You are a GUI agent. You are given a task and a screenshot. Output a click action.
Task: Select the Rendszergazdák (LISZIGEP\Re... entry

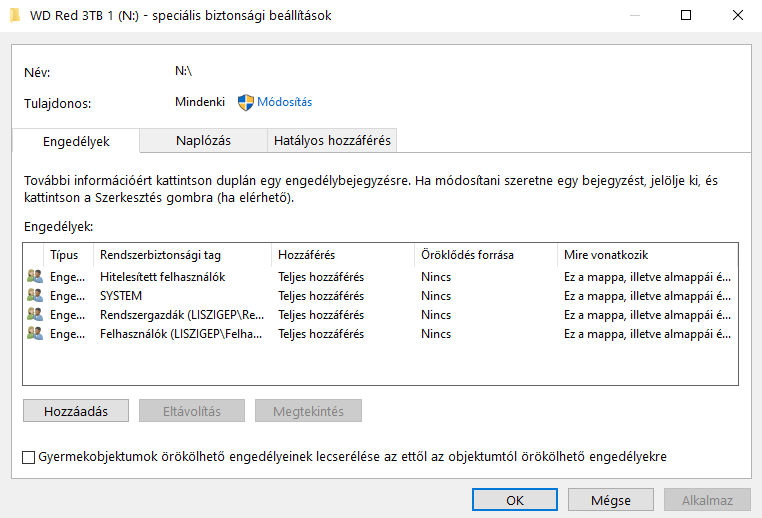(182, 314)
